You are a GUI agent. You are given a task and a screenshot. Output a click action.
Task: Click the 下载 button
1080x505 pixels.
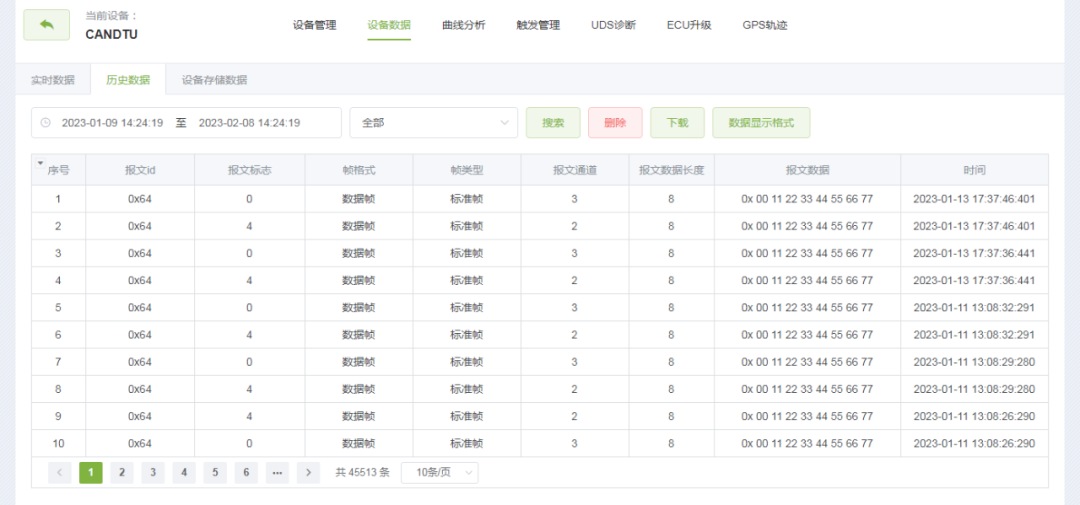(677, 123)
